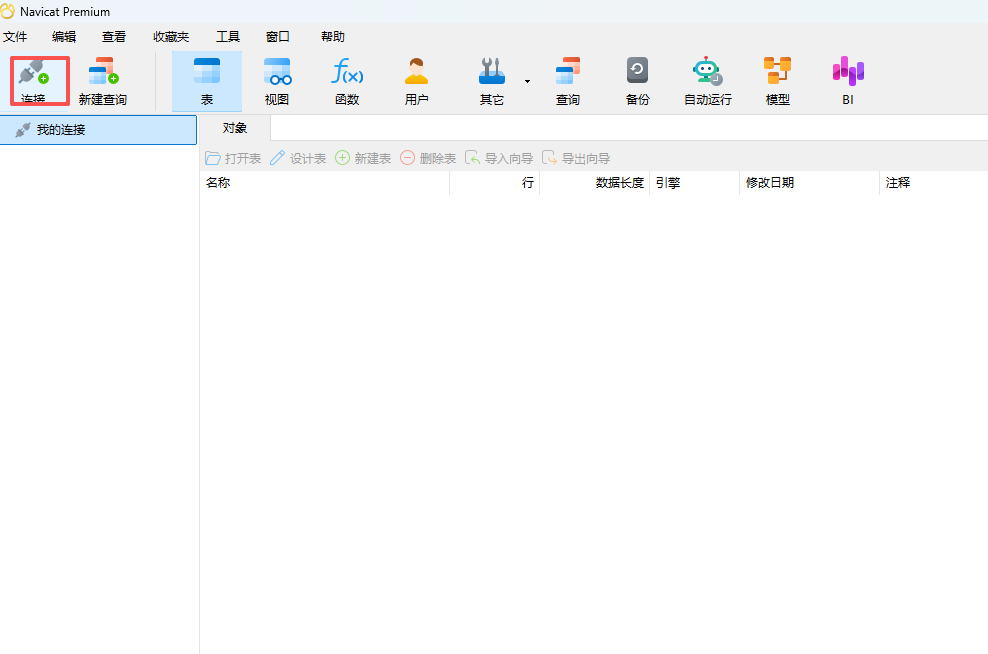Sort by the 注释 column header
The height and width of the screenshot is (654, 988).
[x=934, y=183]
